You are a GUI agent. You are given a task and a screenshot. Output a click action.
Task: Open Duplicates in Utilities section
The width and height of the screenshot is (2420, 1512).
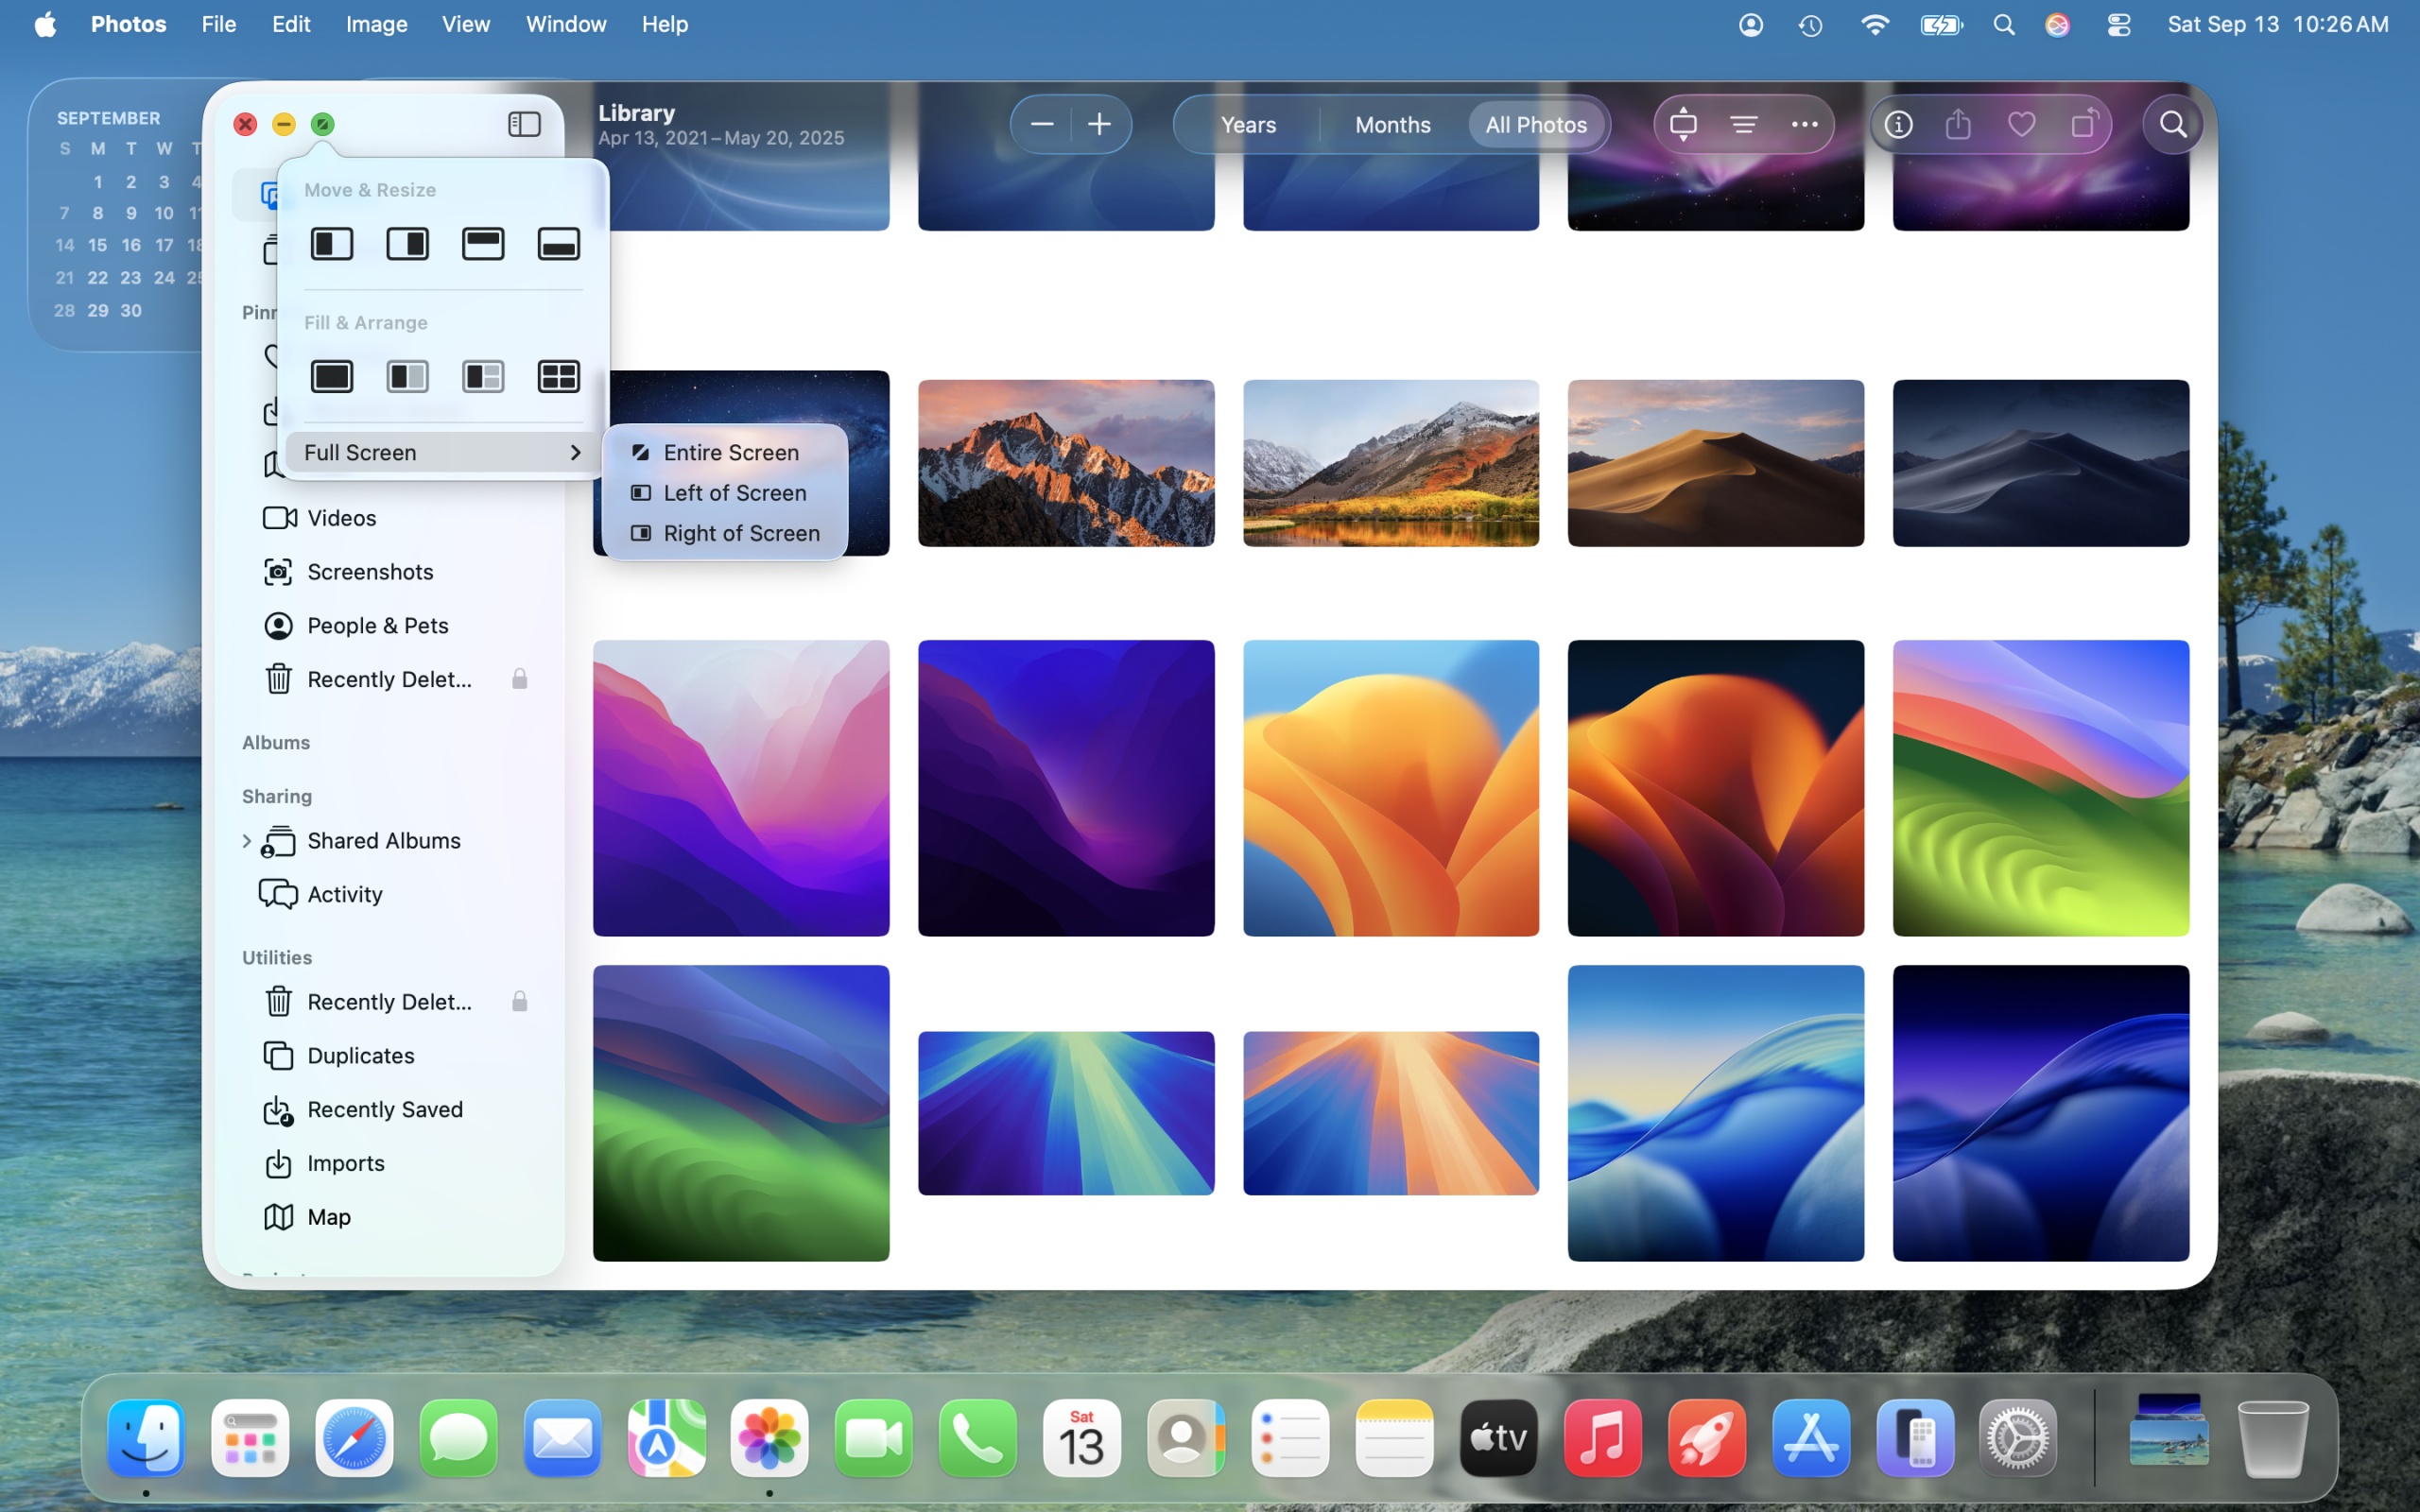[360, 1056]
